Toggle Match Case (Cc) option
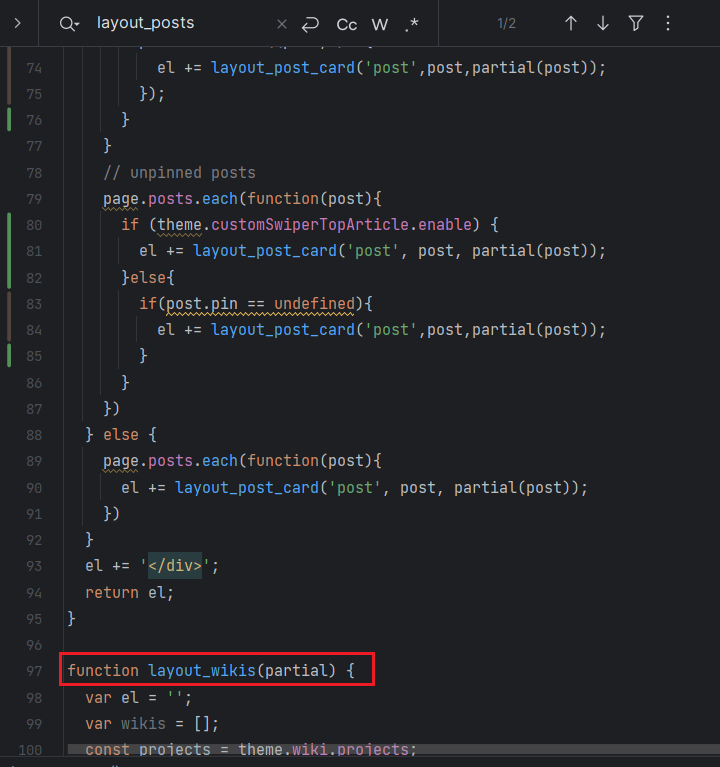Screen dimensions: 720x767 [x=347, y=23]
